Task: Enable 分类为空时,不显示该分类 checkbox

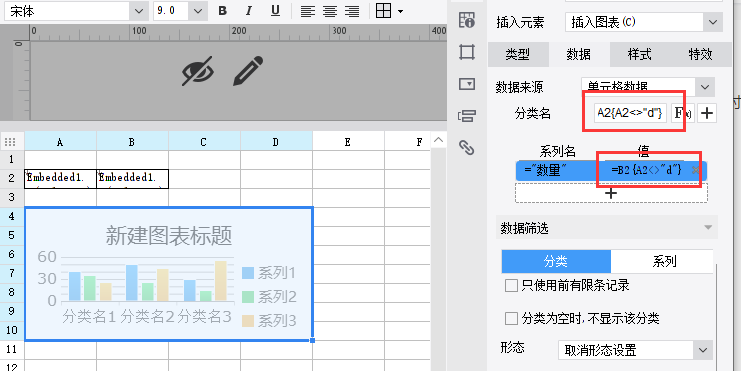Action: [x=511, y=319]
